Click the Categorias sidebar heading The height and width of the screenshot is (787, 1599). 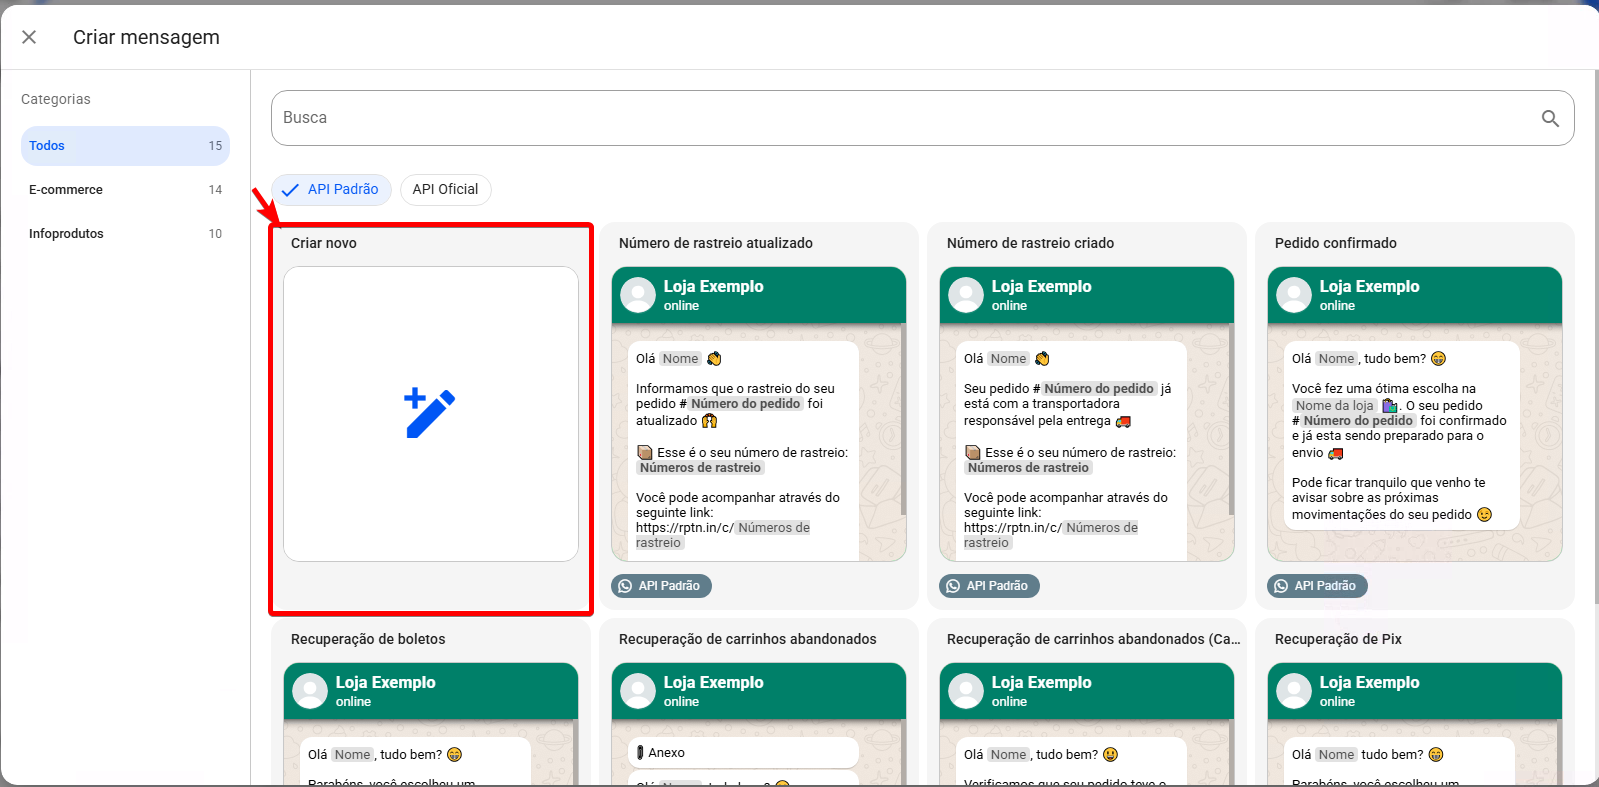tap(56, 99)
